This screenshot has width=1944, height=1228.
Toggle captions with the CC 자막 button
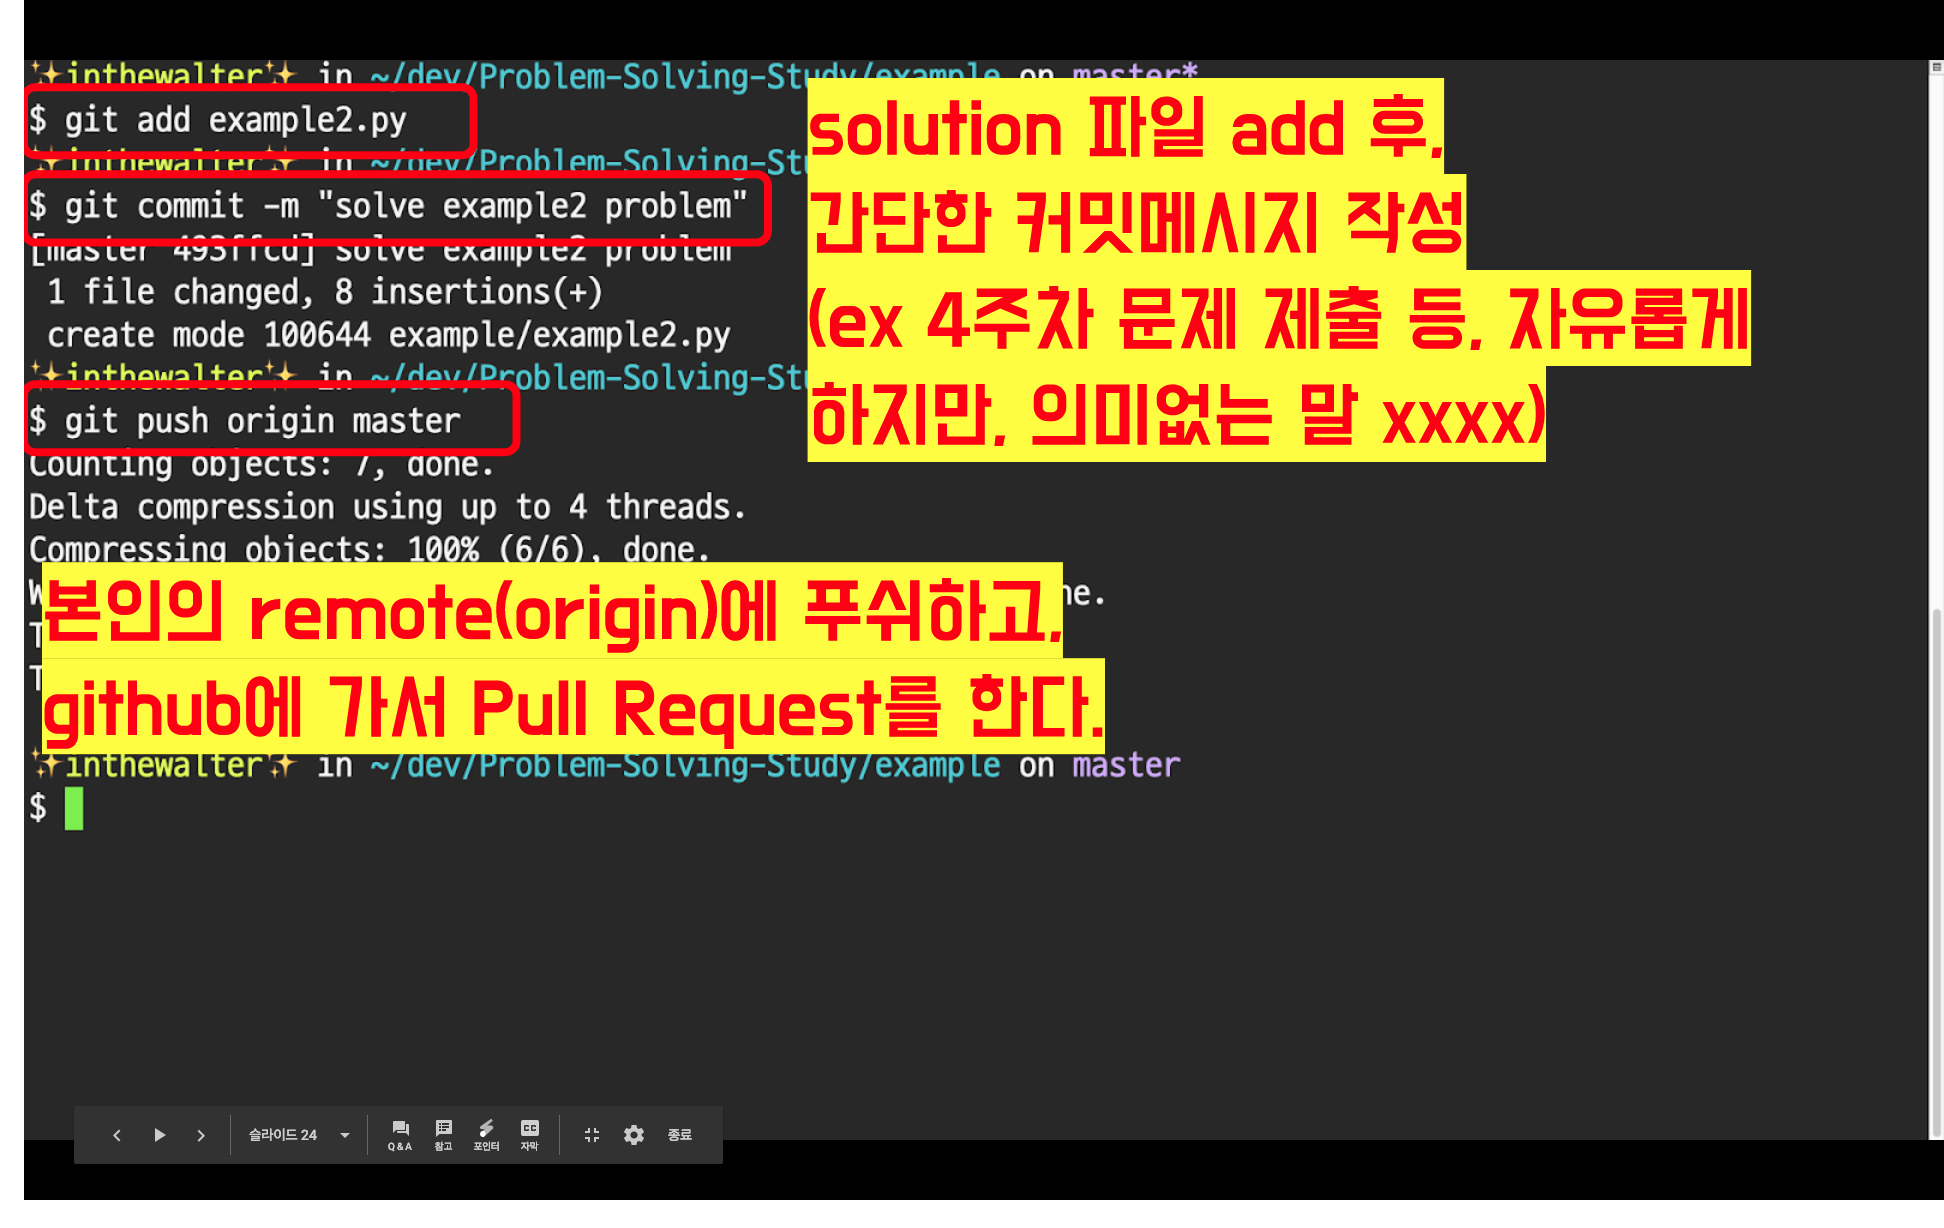530,1135
